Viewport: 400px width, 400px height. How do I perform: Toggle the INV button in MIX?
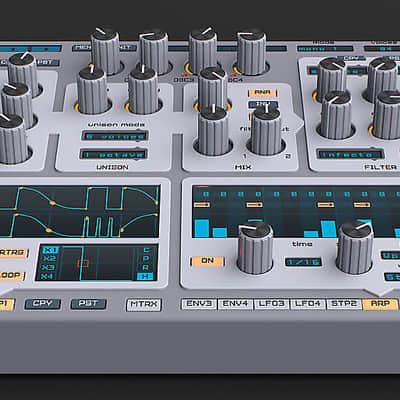[263, 104]
